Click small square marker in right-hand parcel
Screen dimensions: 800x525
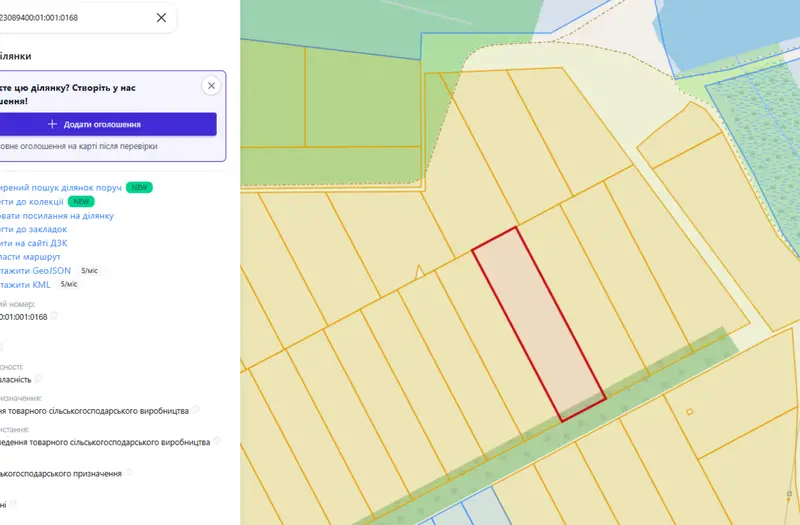(690, 412)
